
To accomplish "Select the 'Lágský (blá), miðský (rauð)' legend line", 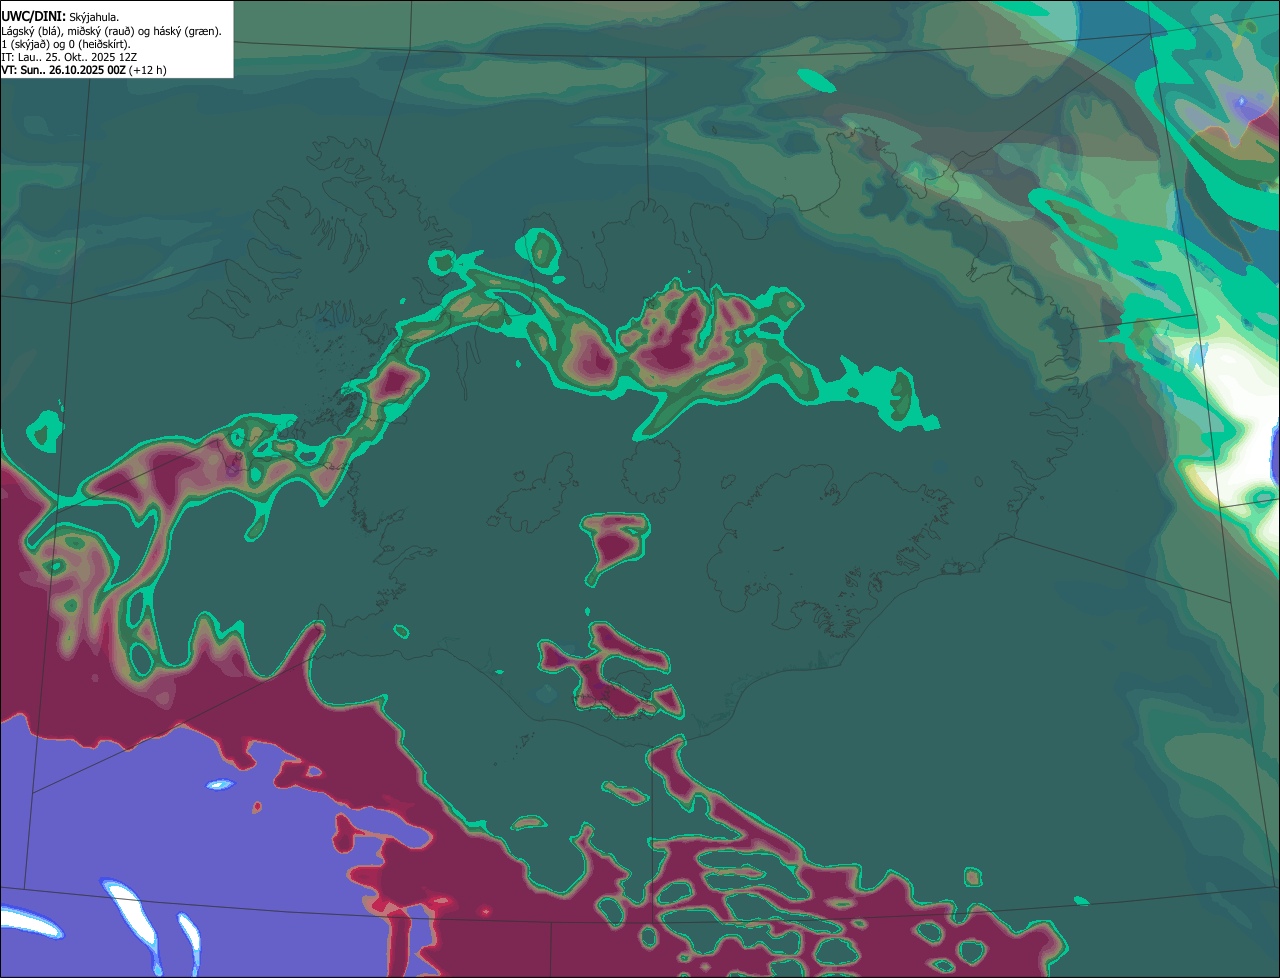I will 111,31.
